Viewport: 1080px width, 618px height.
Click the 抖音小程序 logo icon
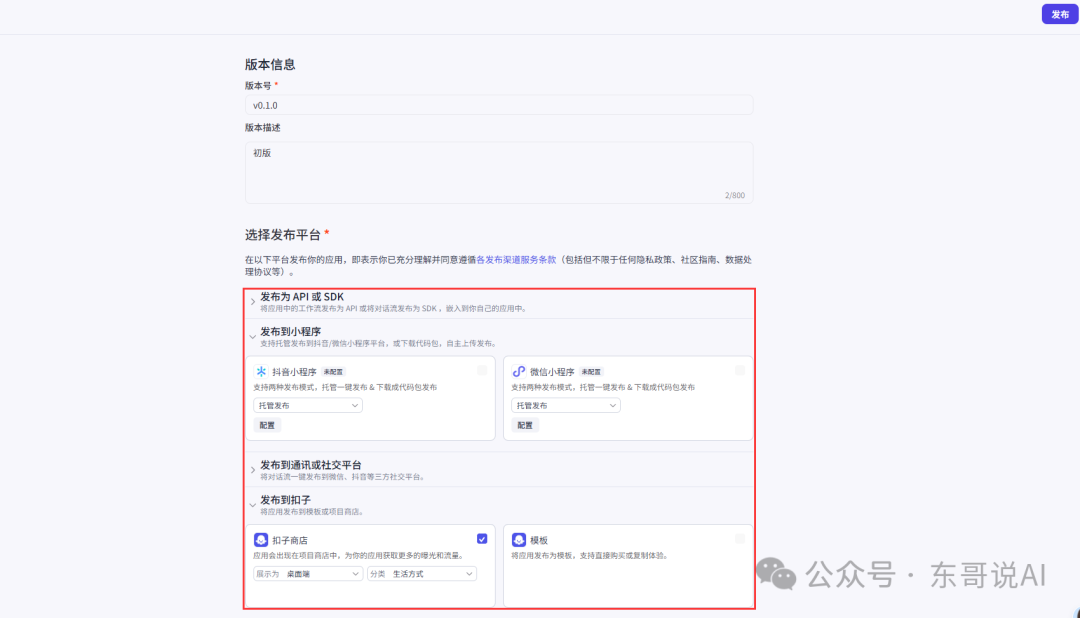coord(261,371)
